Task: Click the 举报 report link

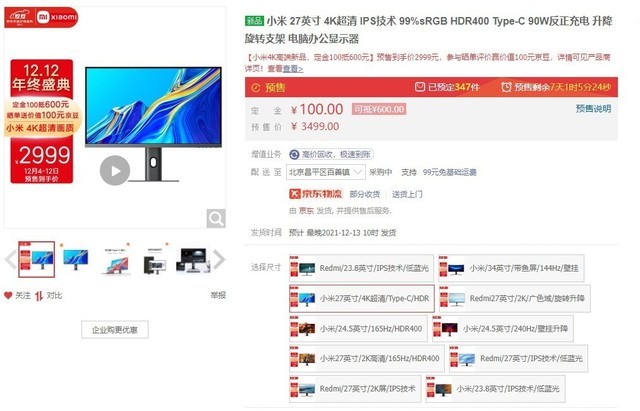Action: [218, 295]
